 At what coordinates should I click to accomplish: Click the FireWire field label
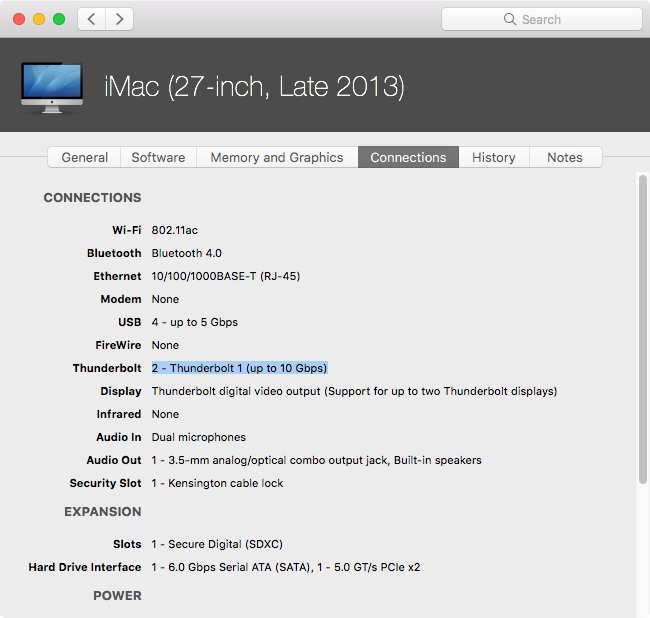click(x=118, y=345)
